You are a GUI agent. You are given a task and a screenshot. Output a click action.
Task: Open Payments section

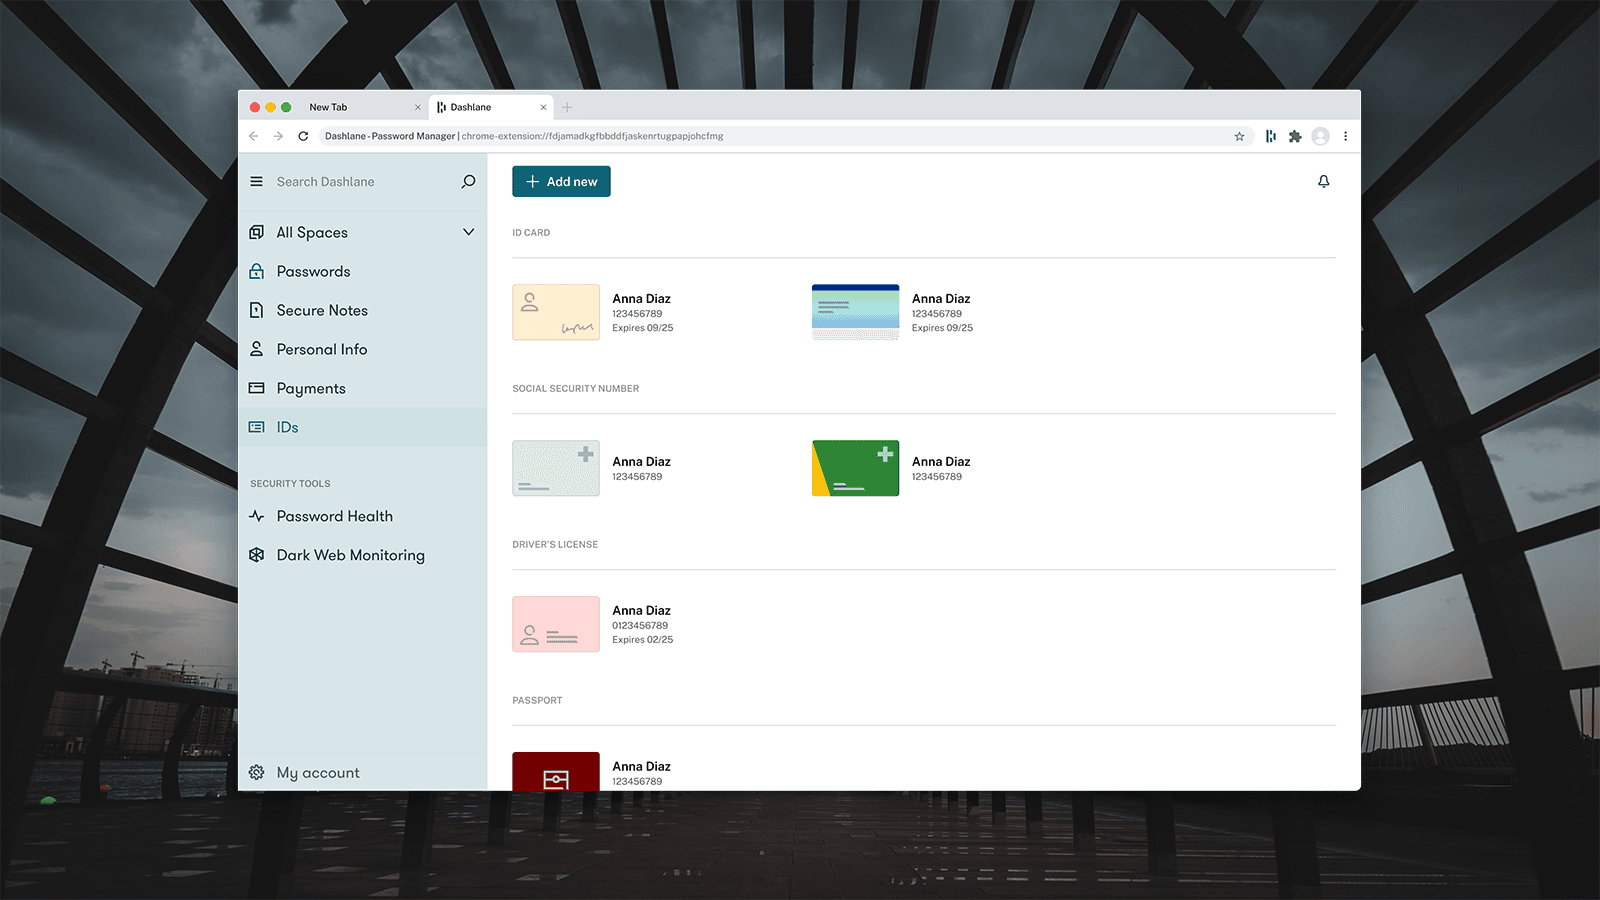(x=362, y=388)
